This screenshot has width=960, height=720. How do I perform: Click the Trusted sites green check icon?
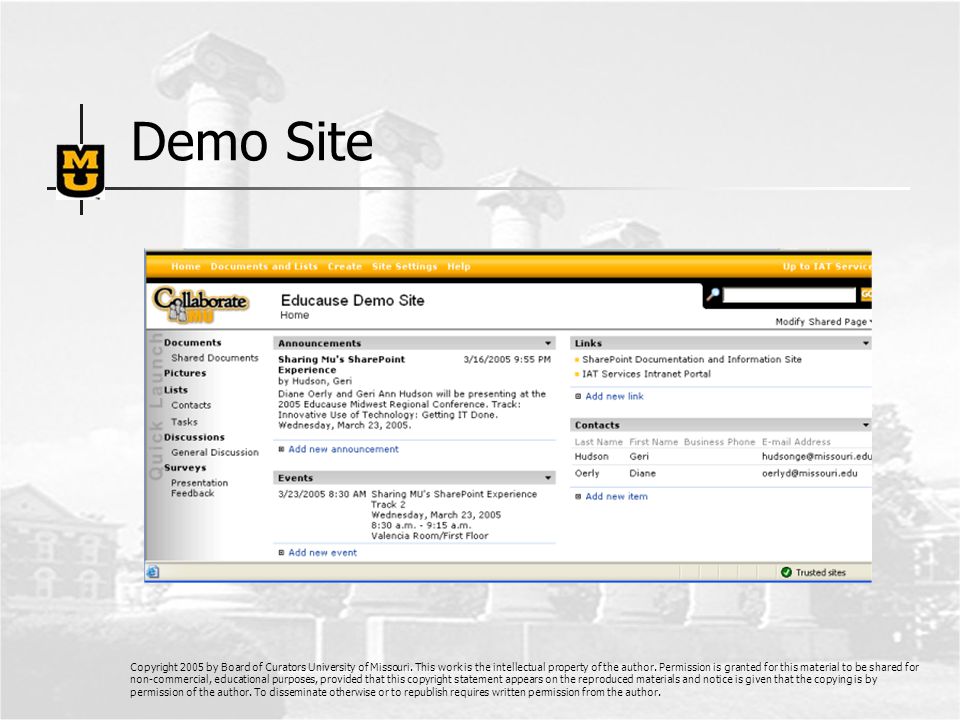786,572
